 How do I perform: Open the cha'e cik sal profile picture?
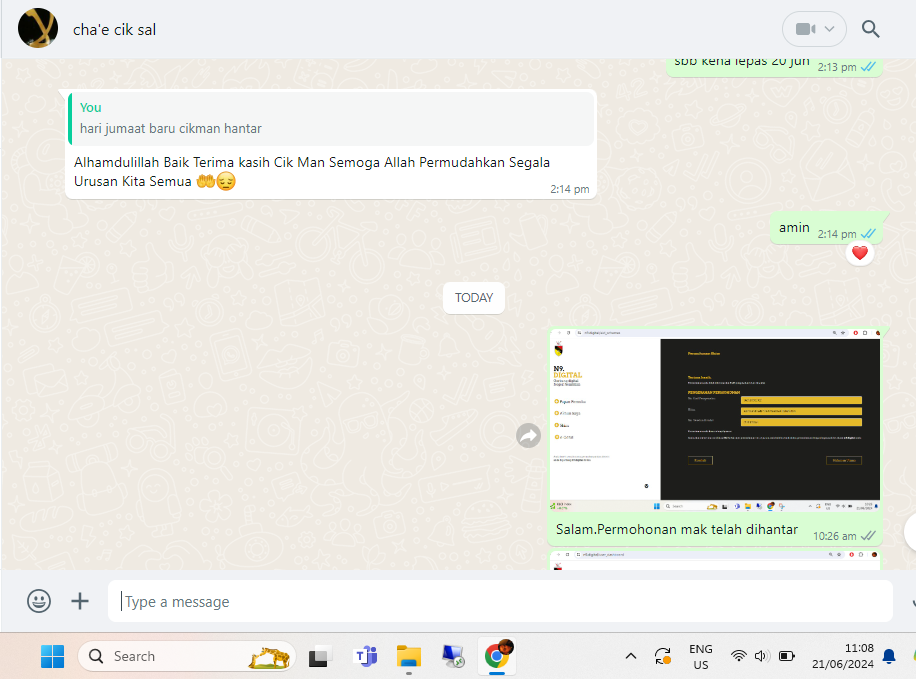(x=38, y=29)
